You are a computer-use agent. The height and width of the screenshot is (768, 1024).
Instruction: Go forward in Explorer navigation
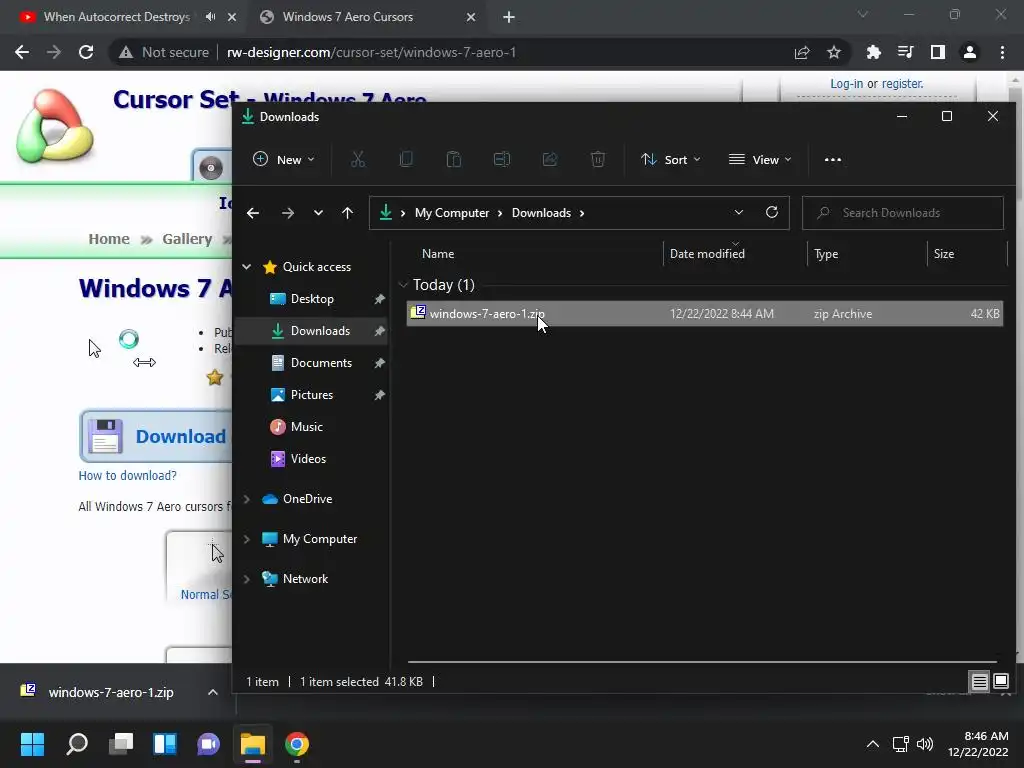tap(287, 213)
